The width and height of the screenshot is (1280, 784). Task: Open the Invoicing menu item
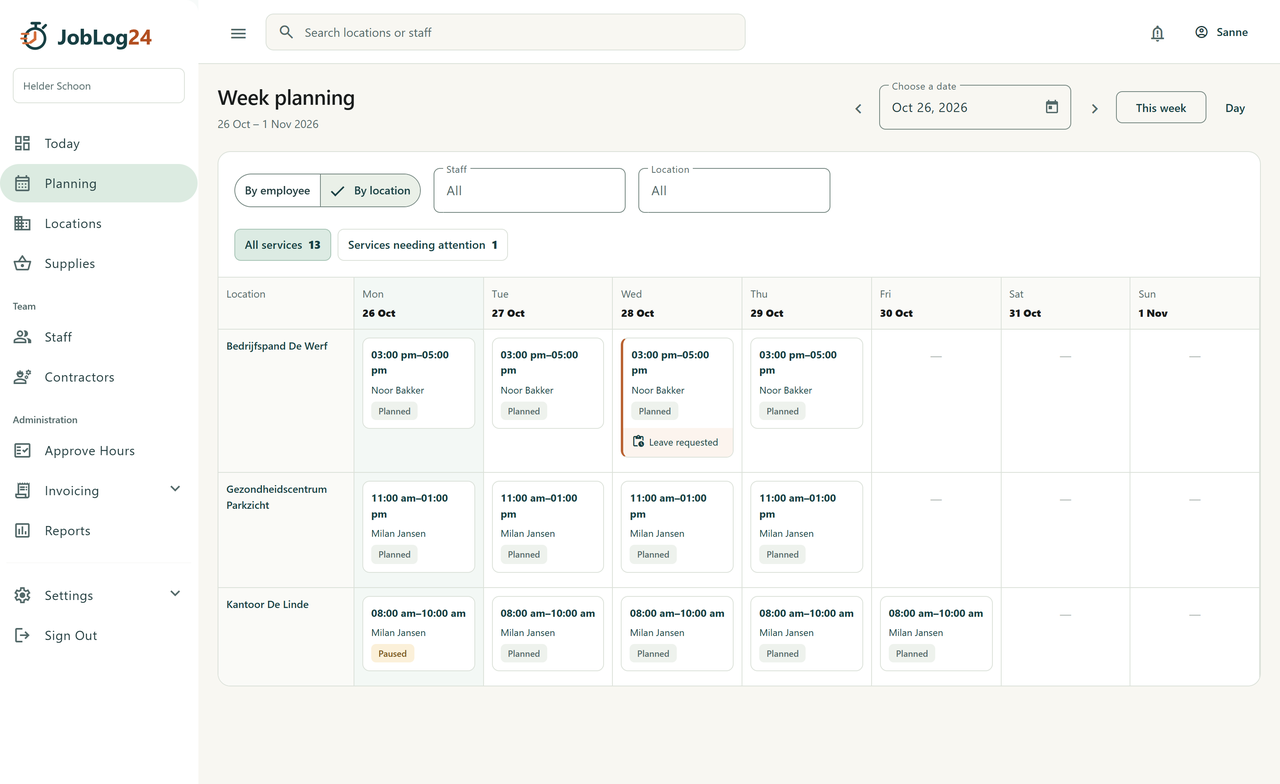[x=98, y=491]
